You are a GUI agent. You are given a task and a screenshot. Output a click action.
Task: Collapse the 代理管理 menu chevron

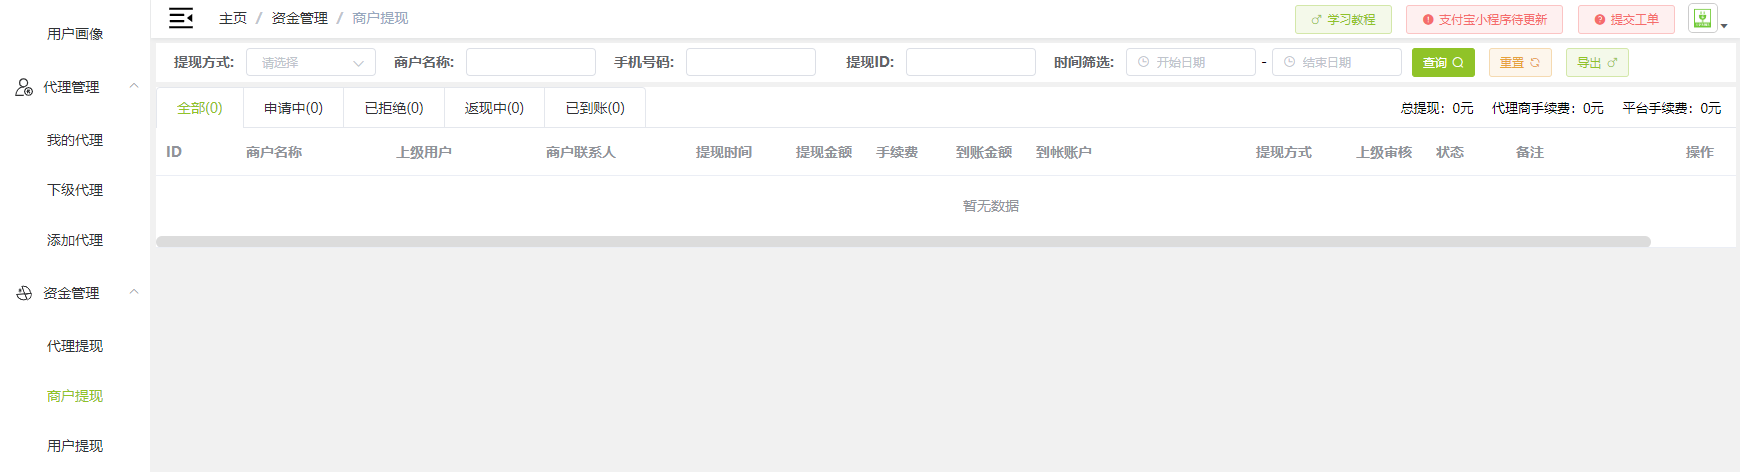134,86
